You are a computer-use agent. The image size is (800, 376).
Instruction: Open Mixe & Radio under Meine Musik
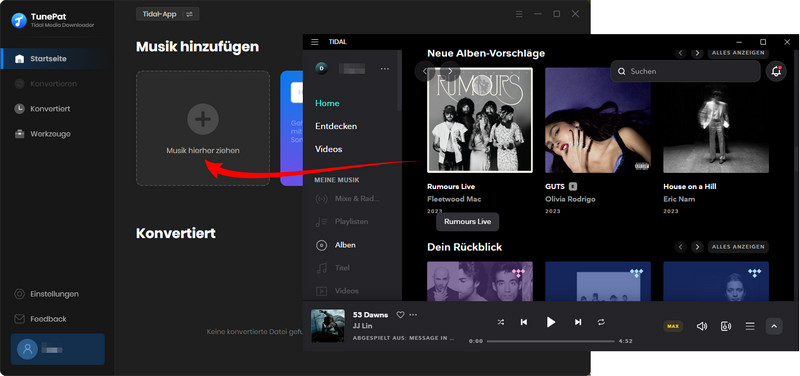[x=347, y=199]
